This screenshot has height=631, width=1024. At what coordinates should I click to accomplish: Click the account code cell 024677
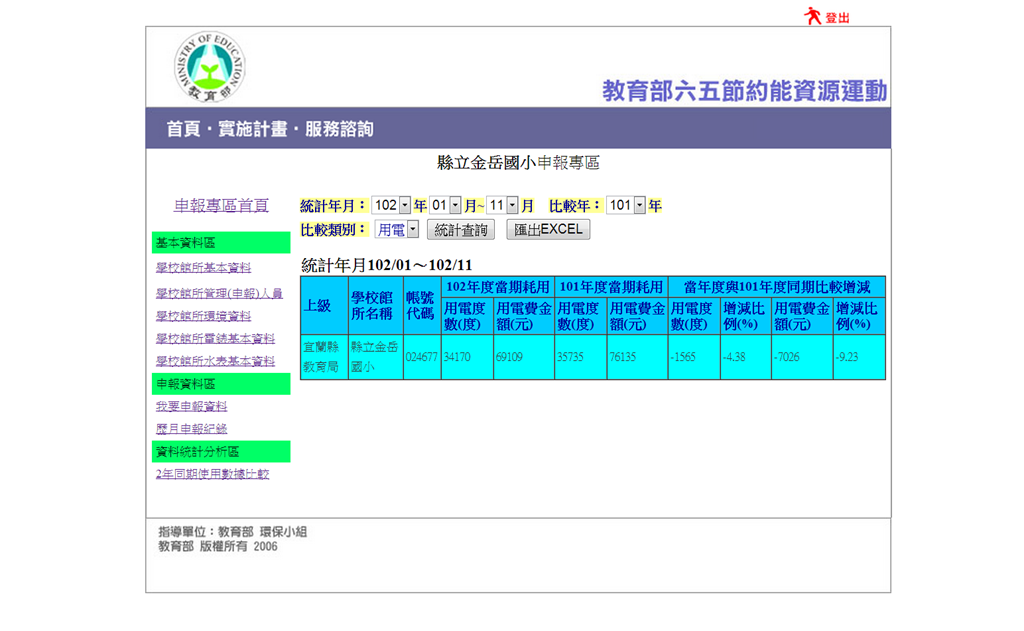click(x=421, y=357)
